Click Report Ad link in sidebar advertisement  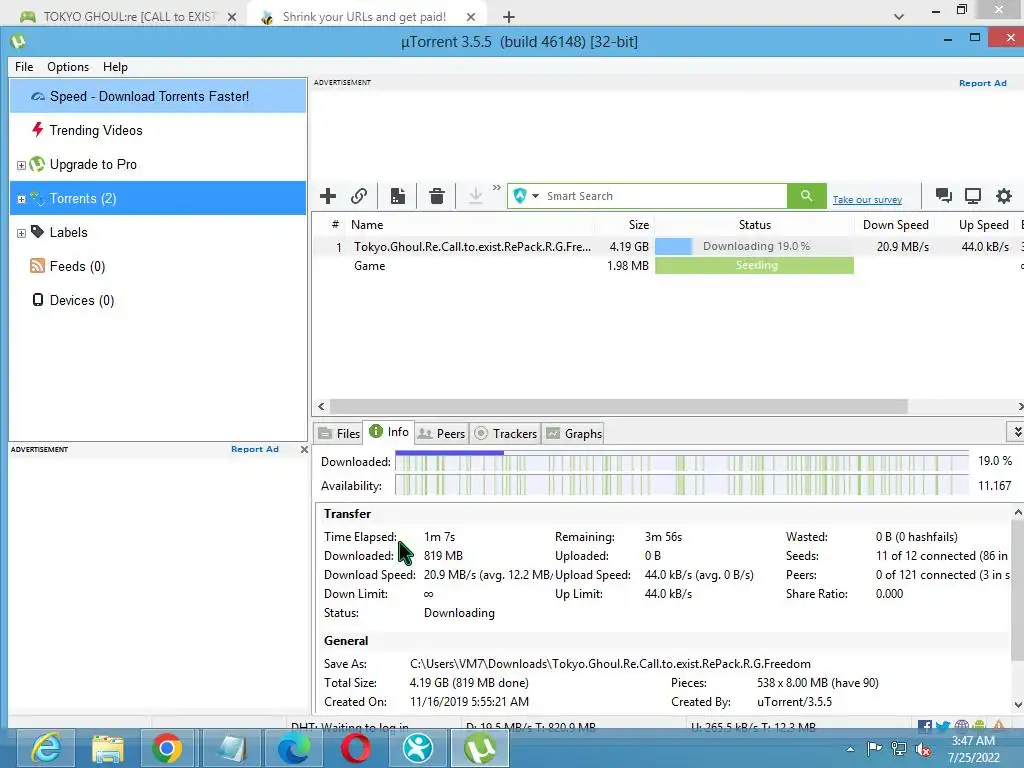[x=255, y=449]
